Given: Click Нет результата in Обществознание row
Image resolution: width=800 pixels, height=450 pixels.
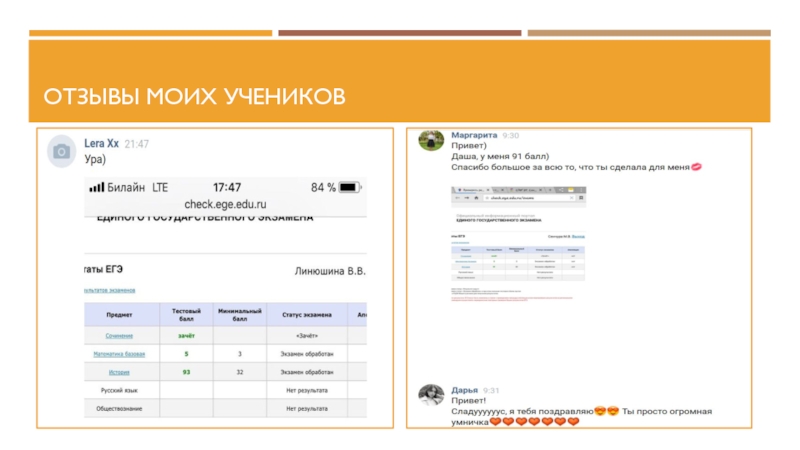Looking at the screenshot, I should tap(307, 409).
